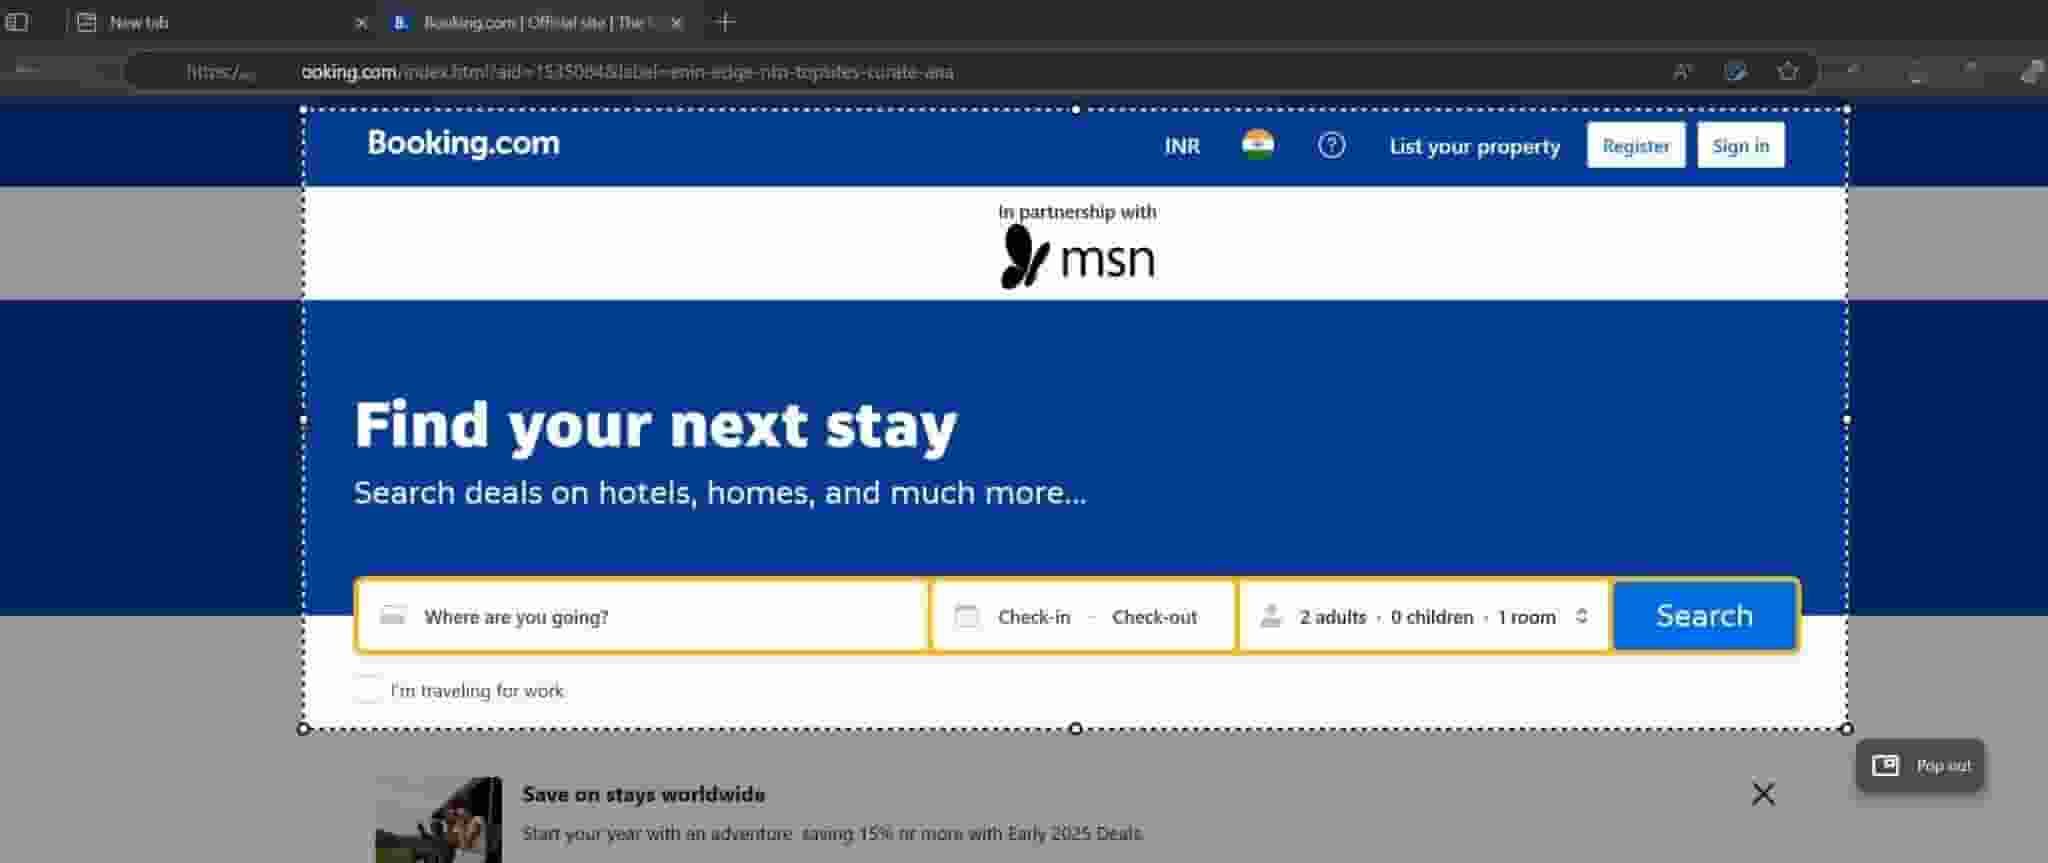Click the blue Search button
2048x863 pixels.
pos(1705,615)
